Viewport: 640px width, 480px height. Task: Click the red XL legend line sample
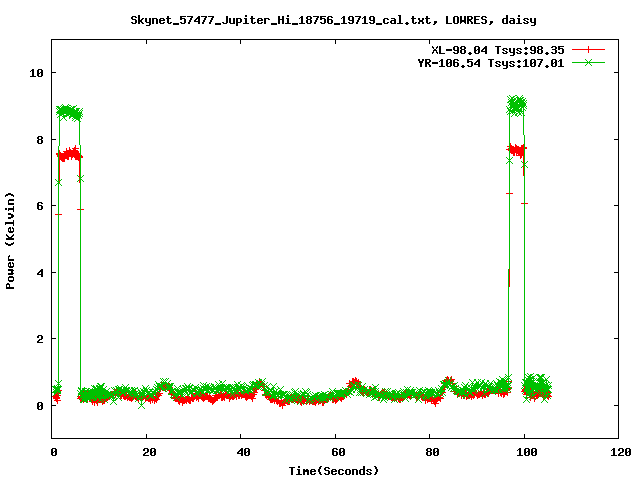[588, 50]
